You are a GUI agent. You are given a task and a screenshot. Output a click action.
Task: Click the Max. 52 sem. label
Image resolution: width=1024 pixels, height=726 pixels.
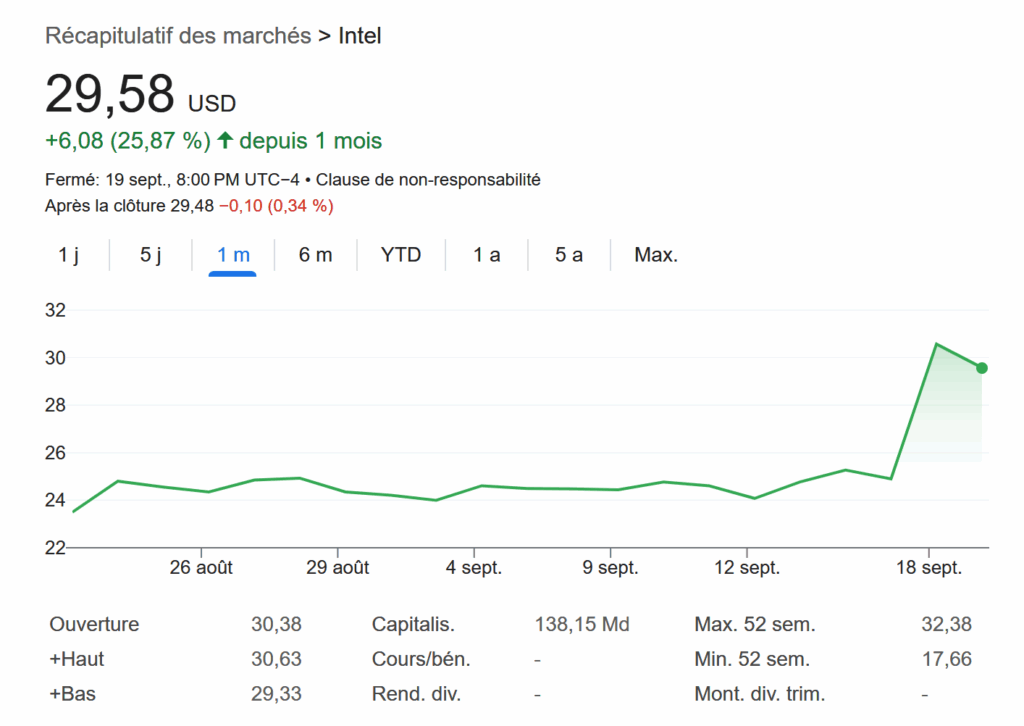(x=755, y=624)
